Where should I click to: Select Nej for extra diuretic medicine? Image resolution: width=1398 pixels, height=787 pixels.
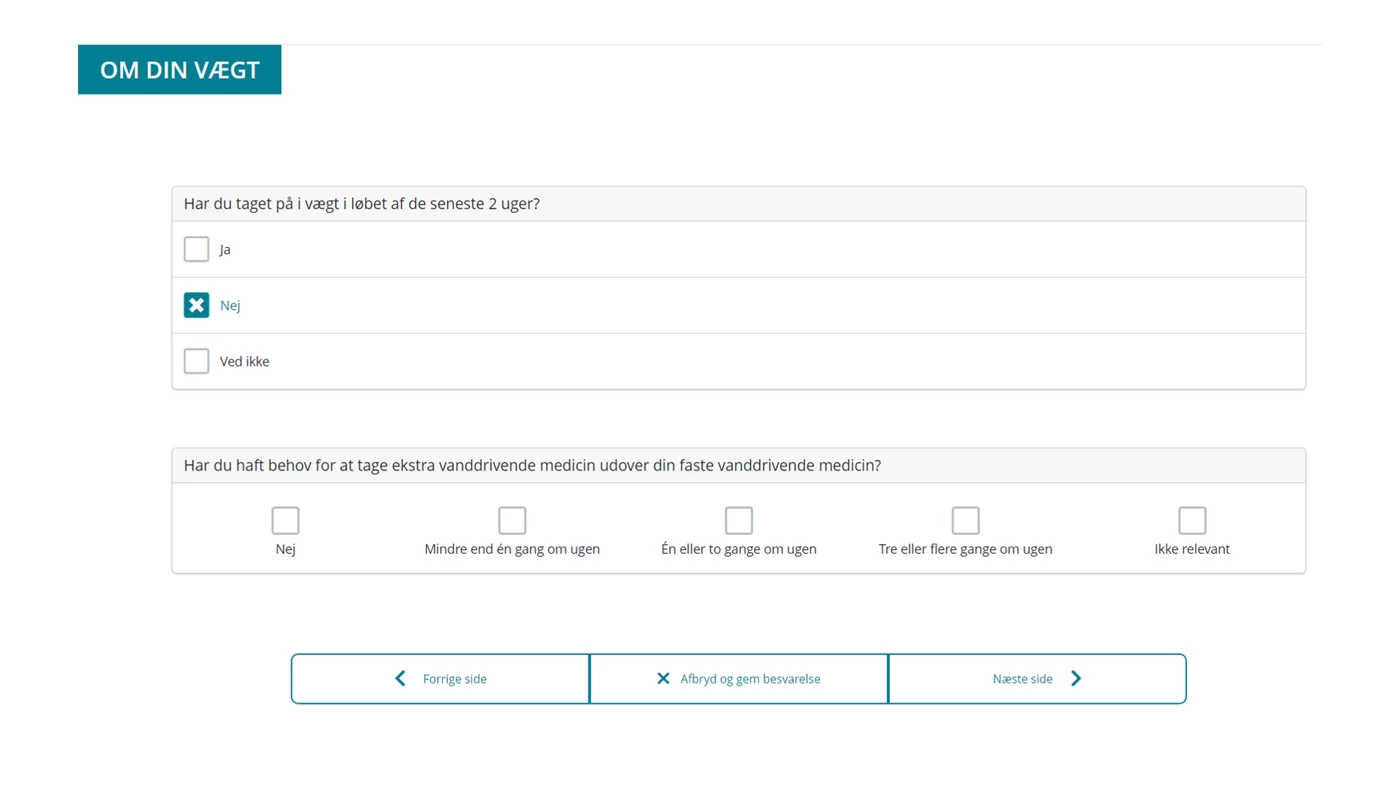[x=285, y=520]
